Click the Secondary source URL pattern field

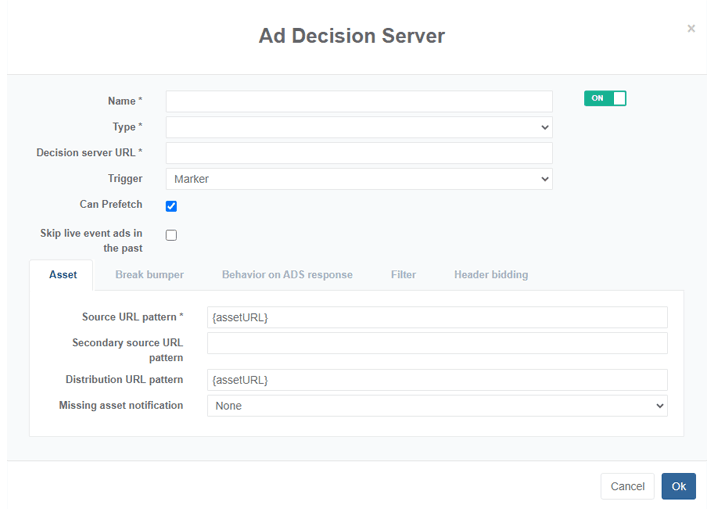tap(437, 343)
